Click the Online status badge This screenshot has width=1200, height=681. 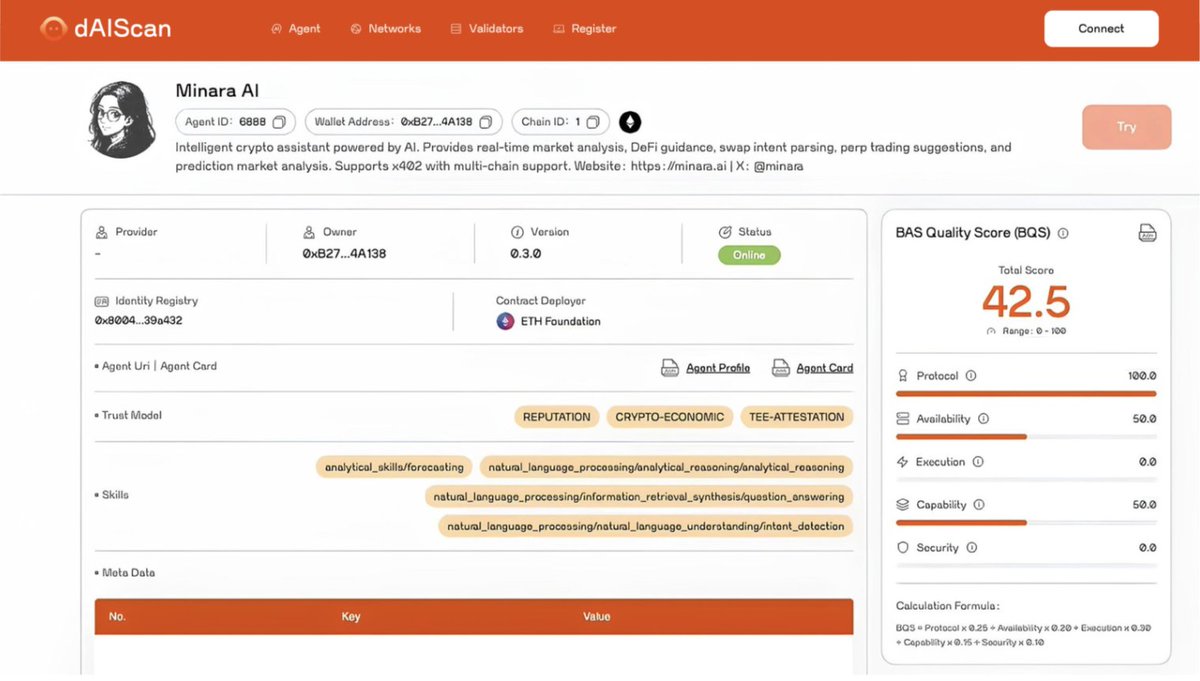pyautogui.click(x=749, y=255)
